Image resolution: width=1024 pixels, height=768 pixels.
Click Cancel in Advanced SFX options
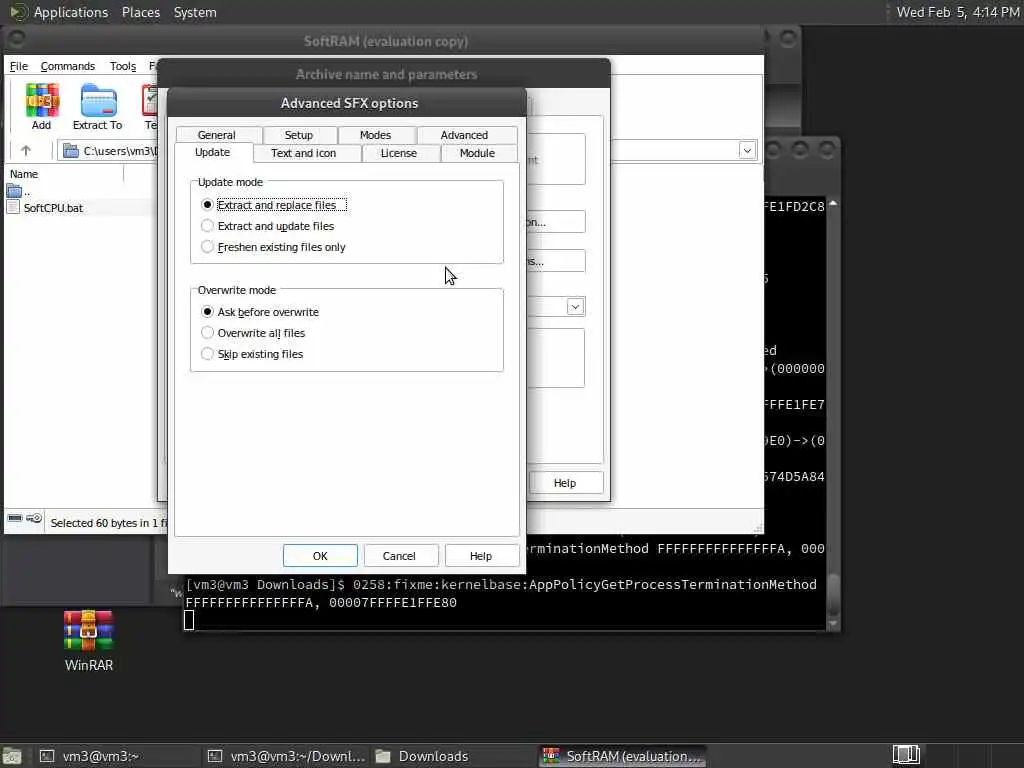coord(399,556)
